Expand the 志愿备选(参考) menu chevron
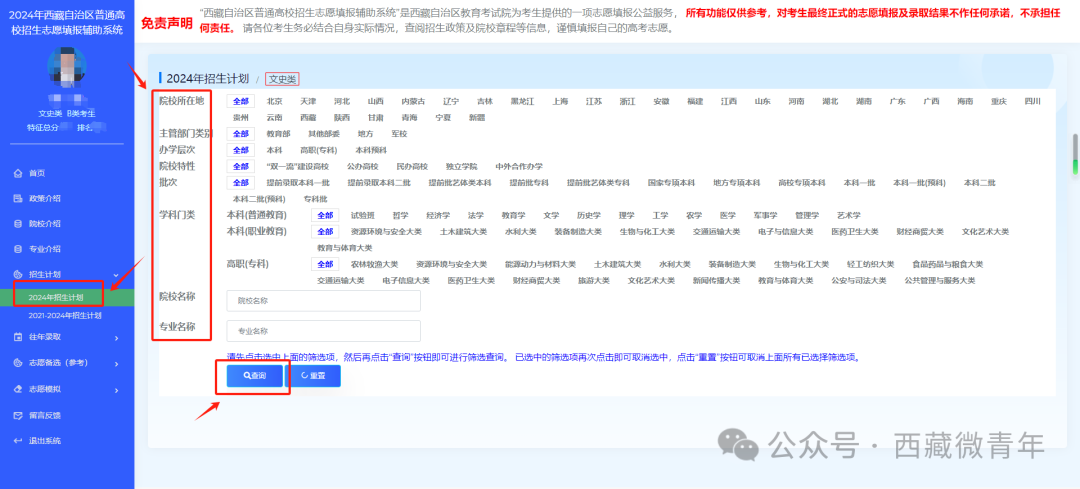Viewport: 1080px width, 489px height. point(116,363)
